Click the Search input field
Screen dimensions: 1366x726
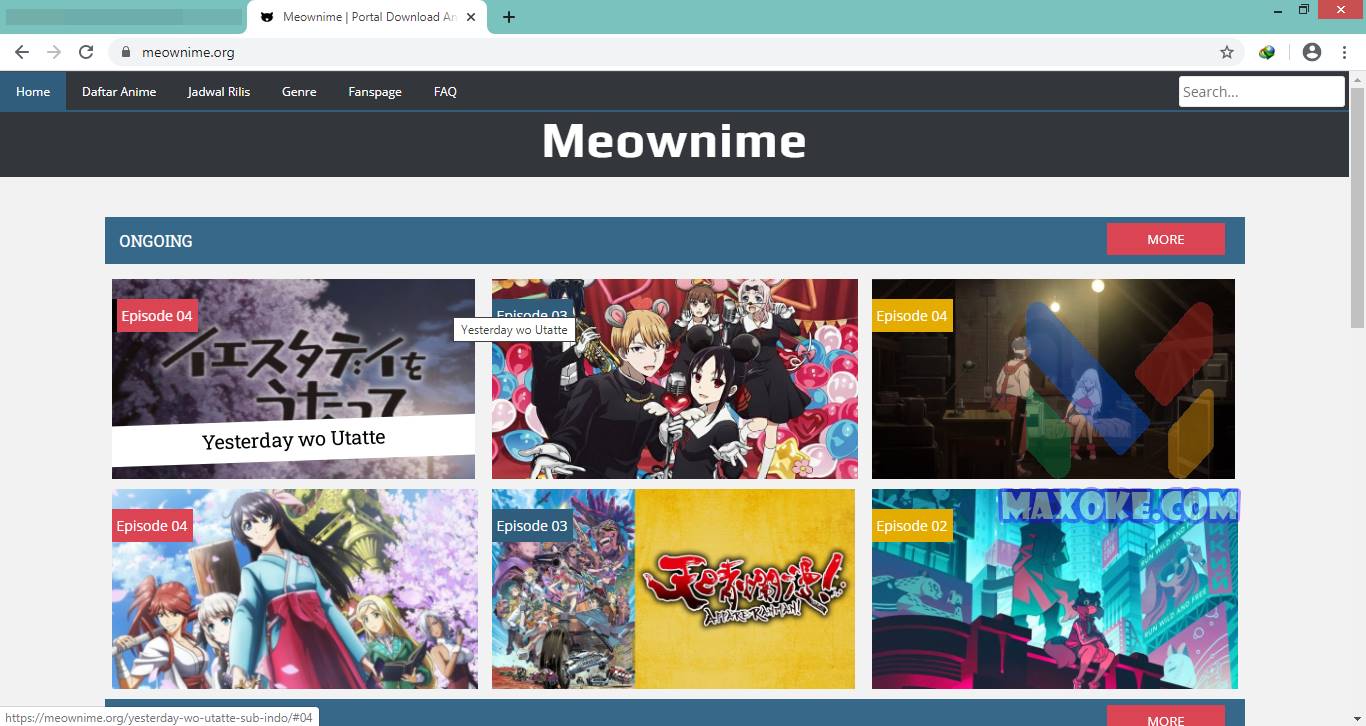tap(1262, 91)
